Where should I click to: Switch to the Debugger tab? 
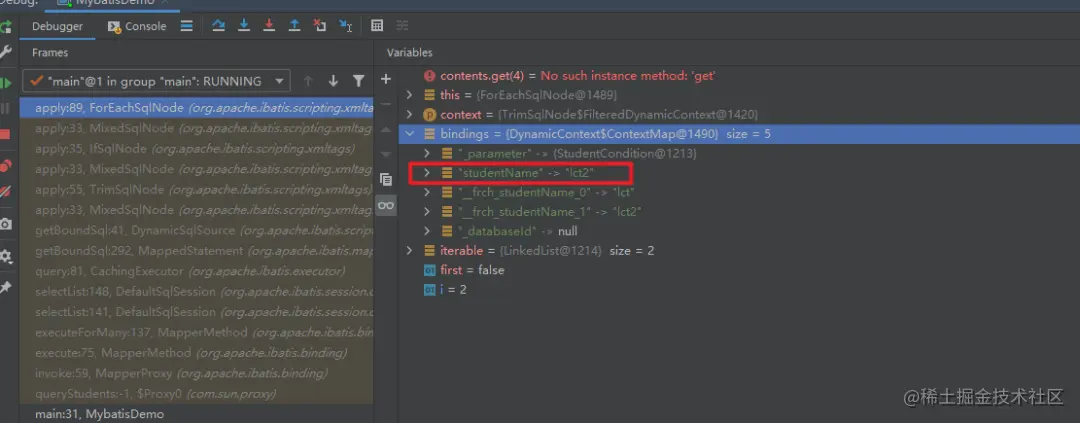pos(57,26)
